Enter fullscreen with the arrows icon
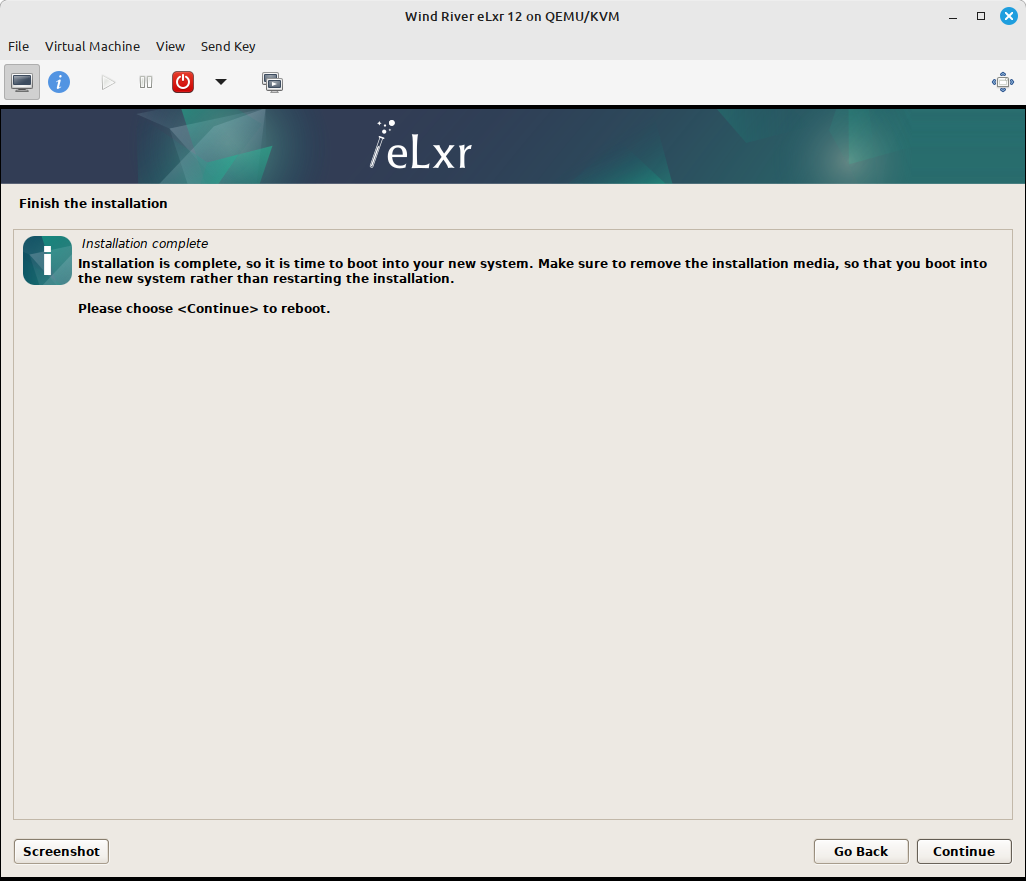Image resolution: width=1026 pixels, height=881 pixels. [1003, 82]
